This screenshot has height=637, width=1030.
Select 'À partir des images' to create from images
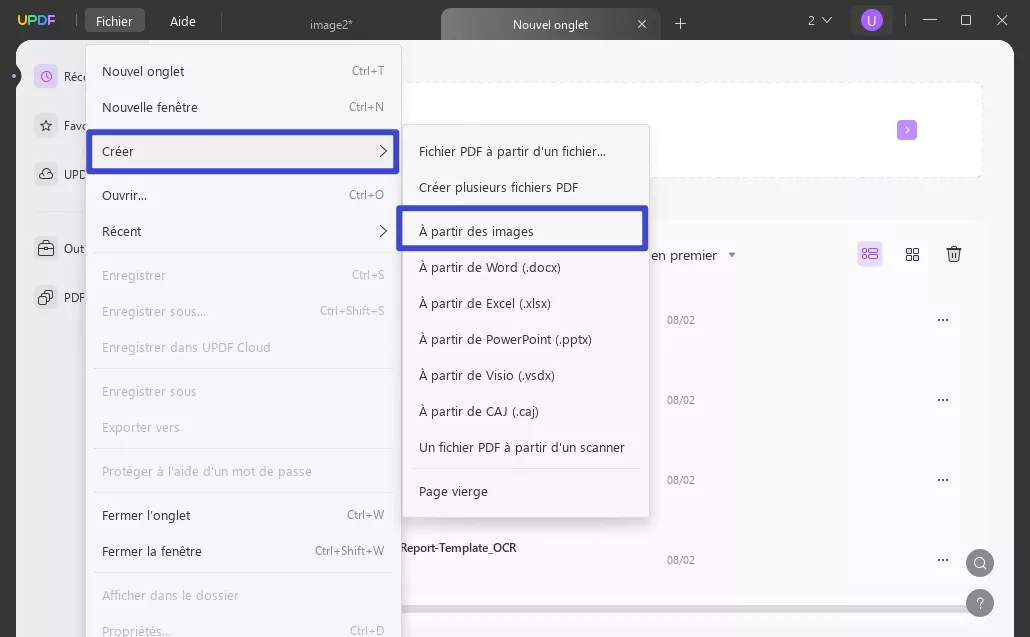point(476,231)
